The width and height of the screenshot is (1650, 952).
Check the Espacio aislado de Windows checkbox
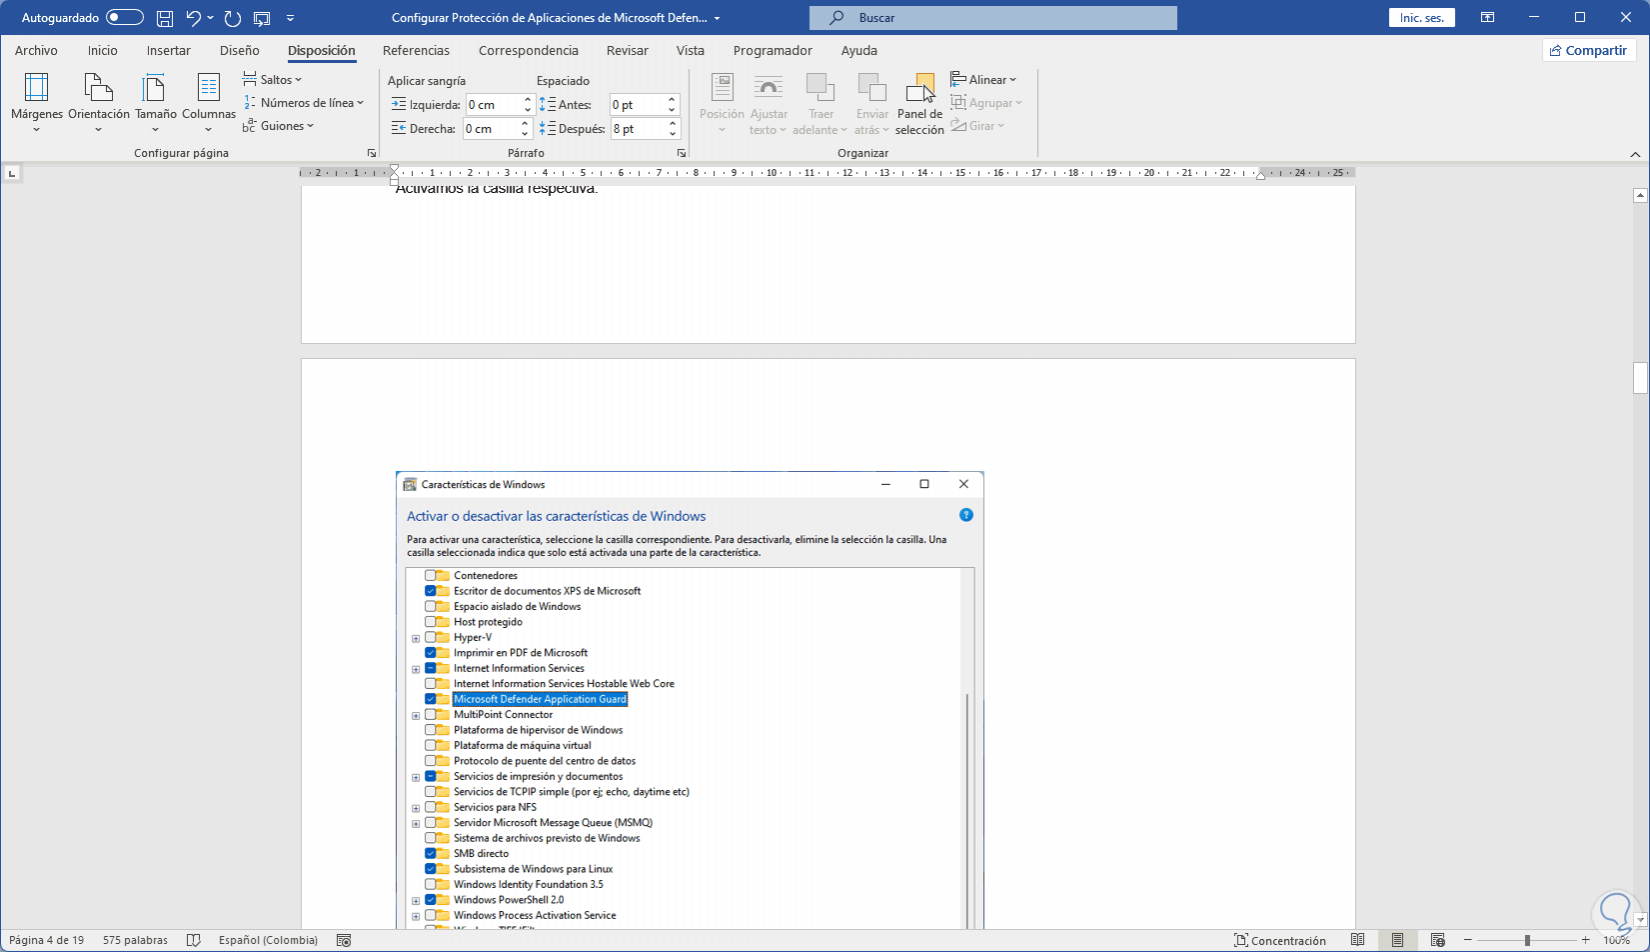point(431,607)
